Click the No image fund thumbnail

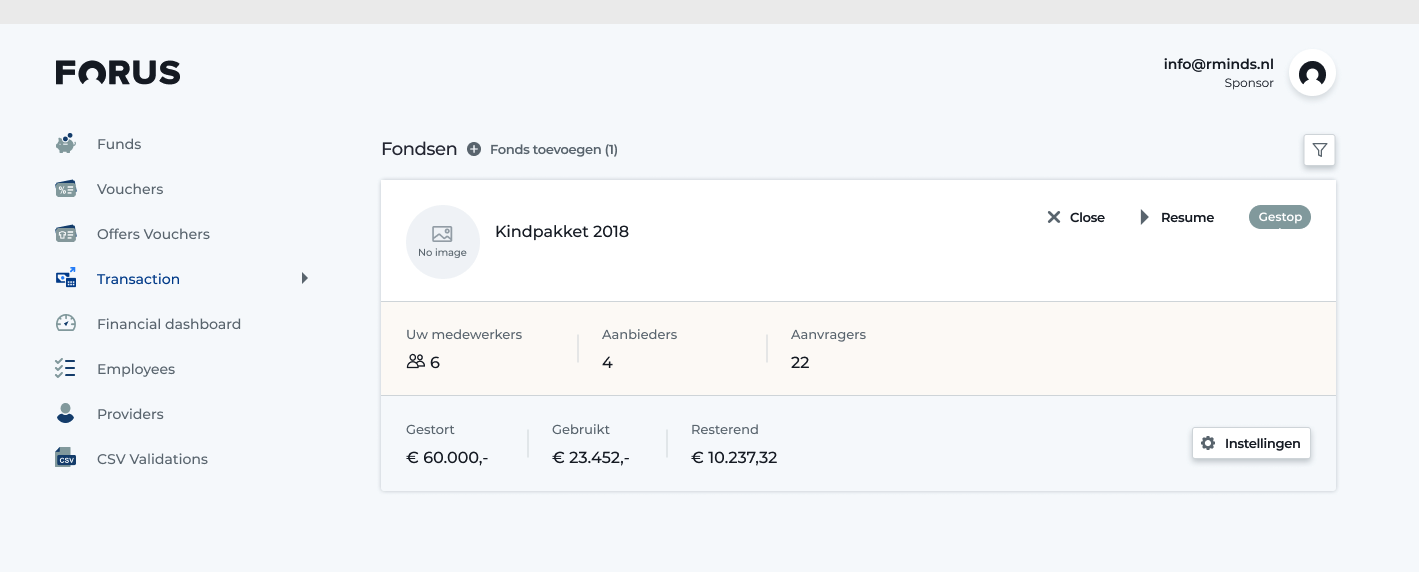coord(442,242)
